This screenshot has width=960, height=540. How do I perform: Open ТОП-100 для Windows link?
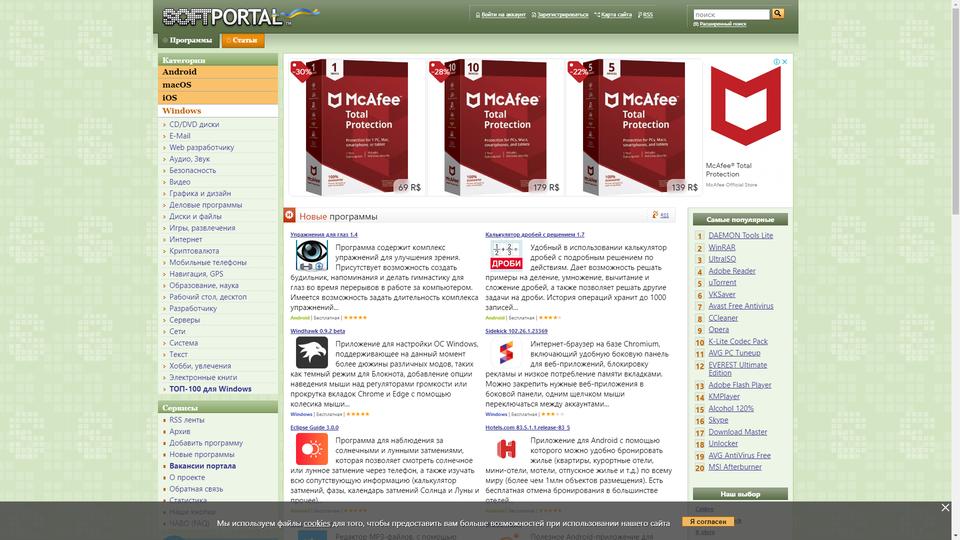(210, 389)
